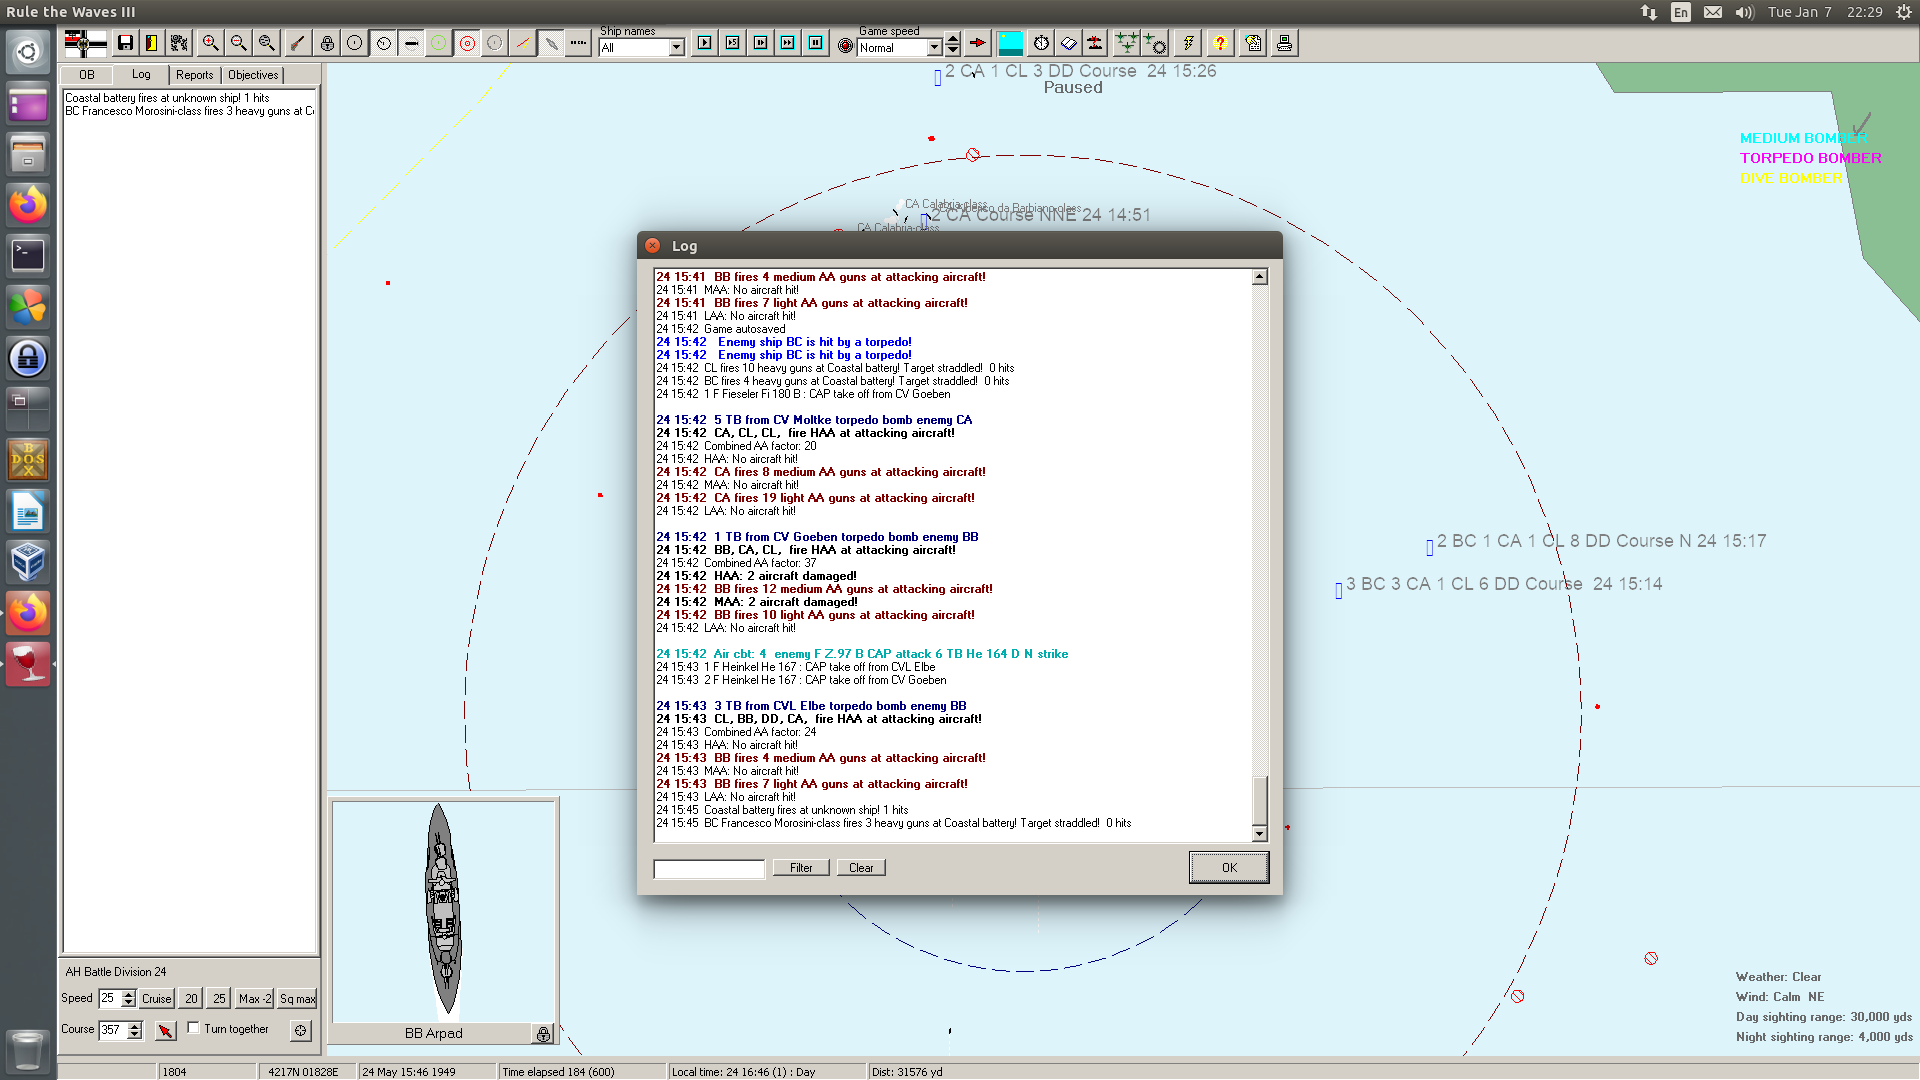1920x1080 pixels.
Task: Click the three aircraft formation icon
Action: (1127, 43)
